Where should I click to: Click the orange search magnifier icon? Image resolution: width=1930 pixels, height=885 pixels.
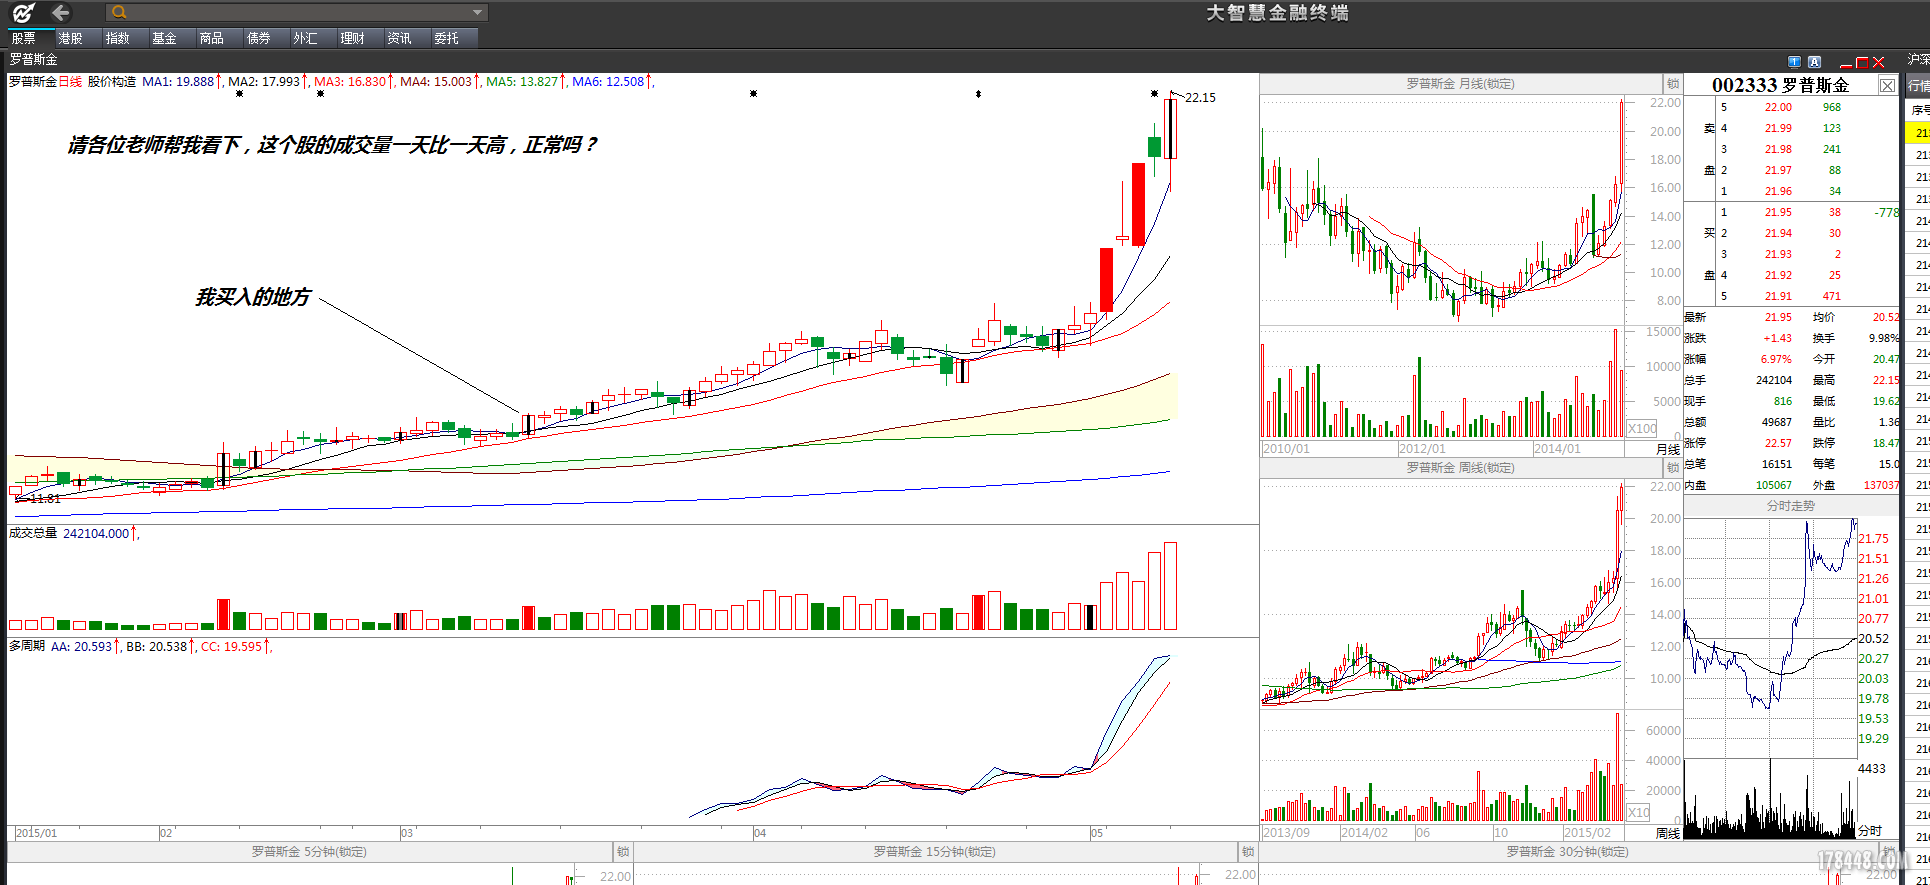[x=119, y=12]
